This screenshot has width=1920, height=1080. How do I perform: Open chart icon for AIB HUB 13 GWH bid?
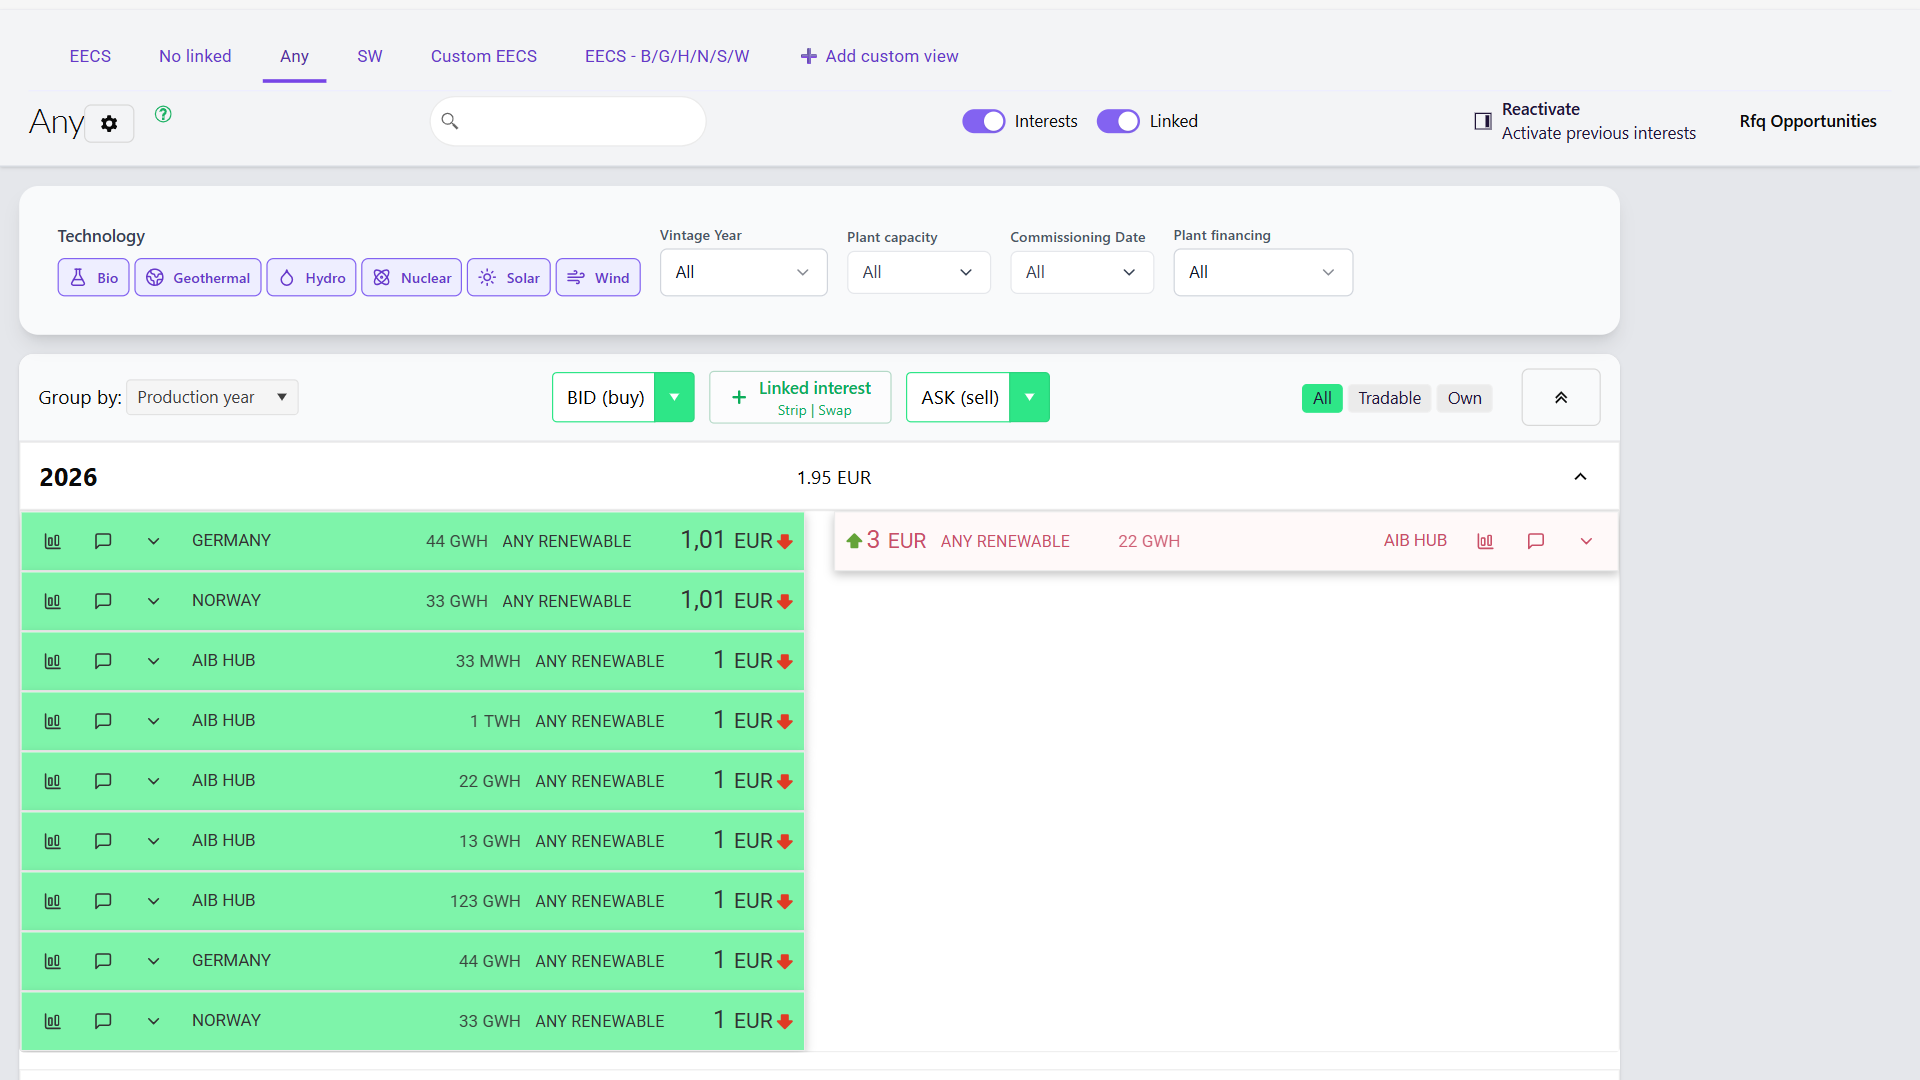click(52, 841)
